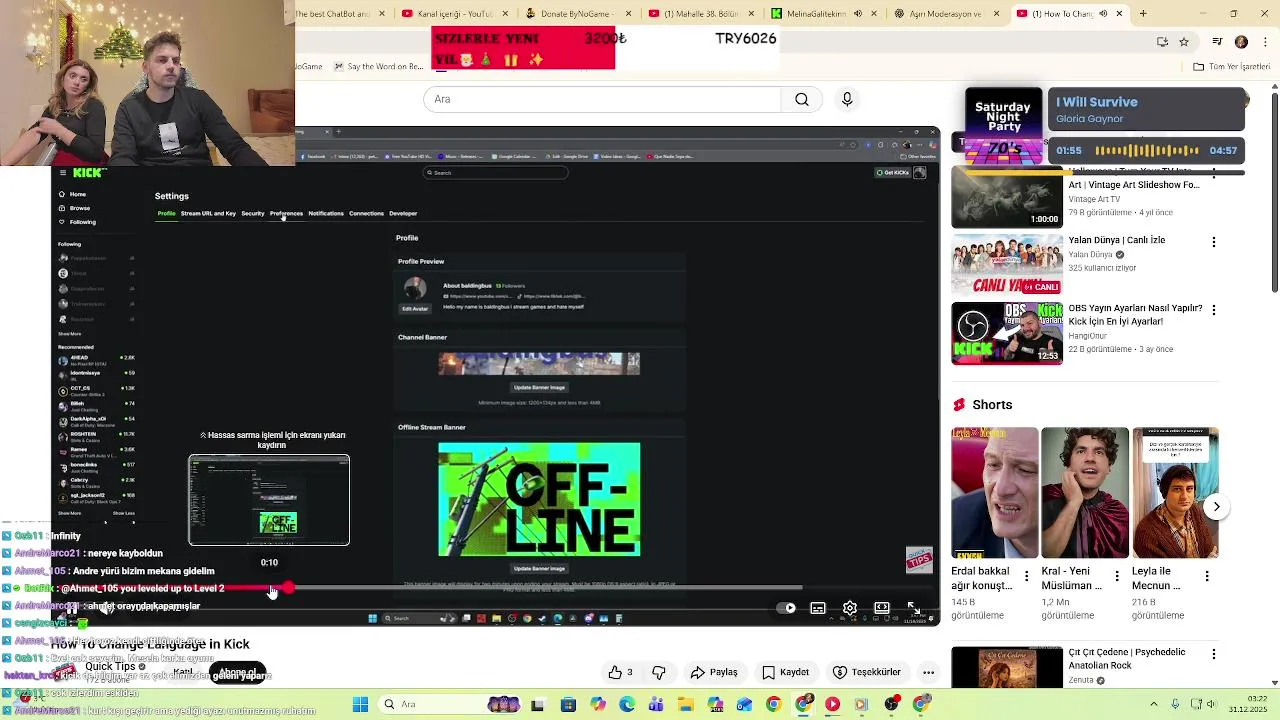
Task: Open the more actions menu beside Teşekkürler
Action: click(929, 672)
